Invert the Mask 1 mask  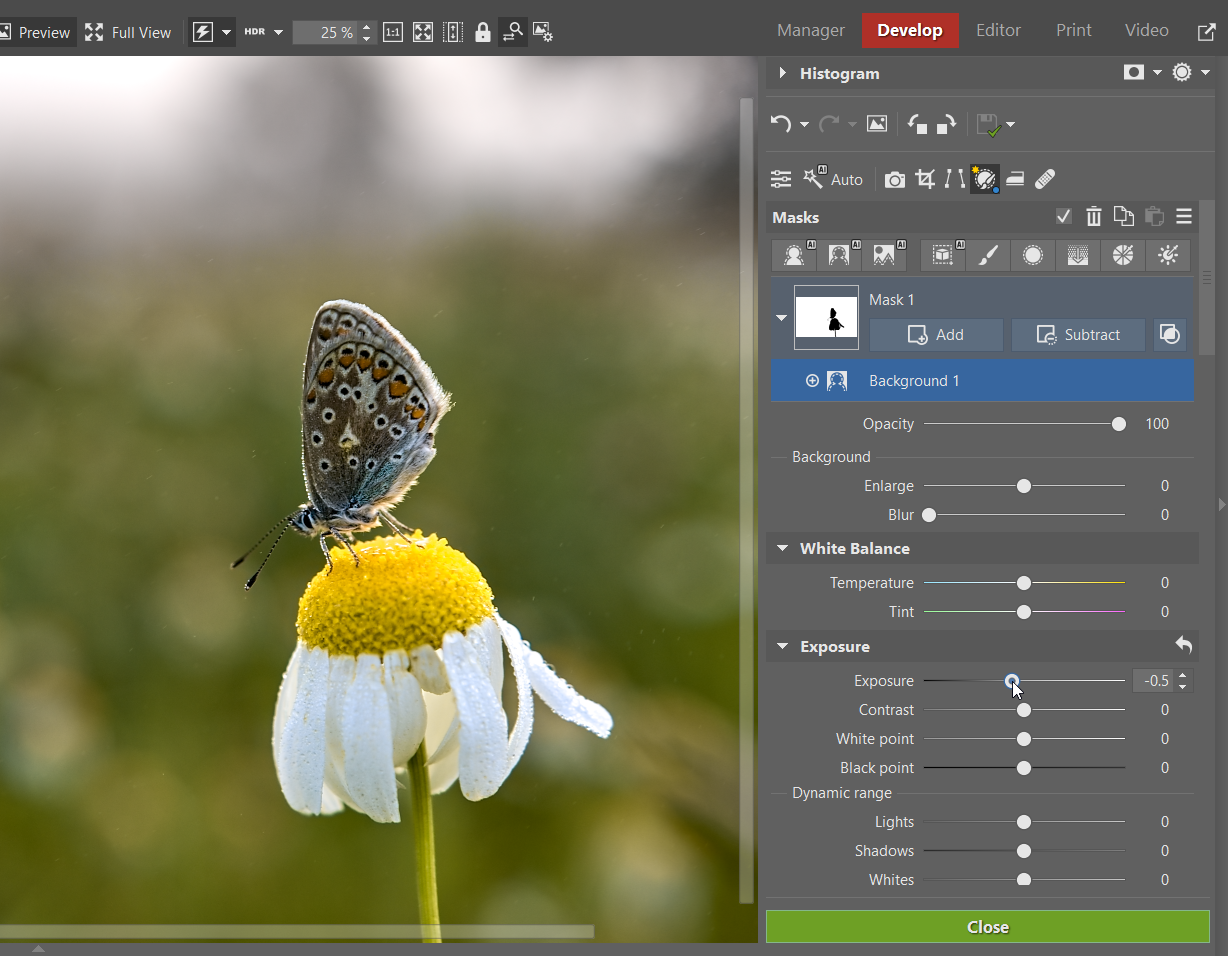point(1170,335)
